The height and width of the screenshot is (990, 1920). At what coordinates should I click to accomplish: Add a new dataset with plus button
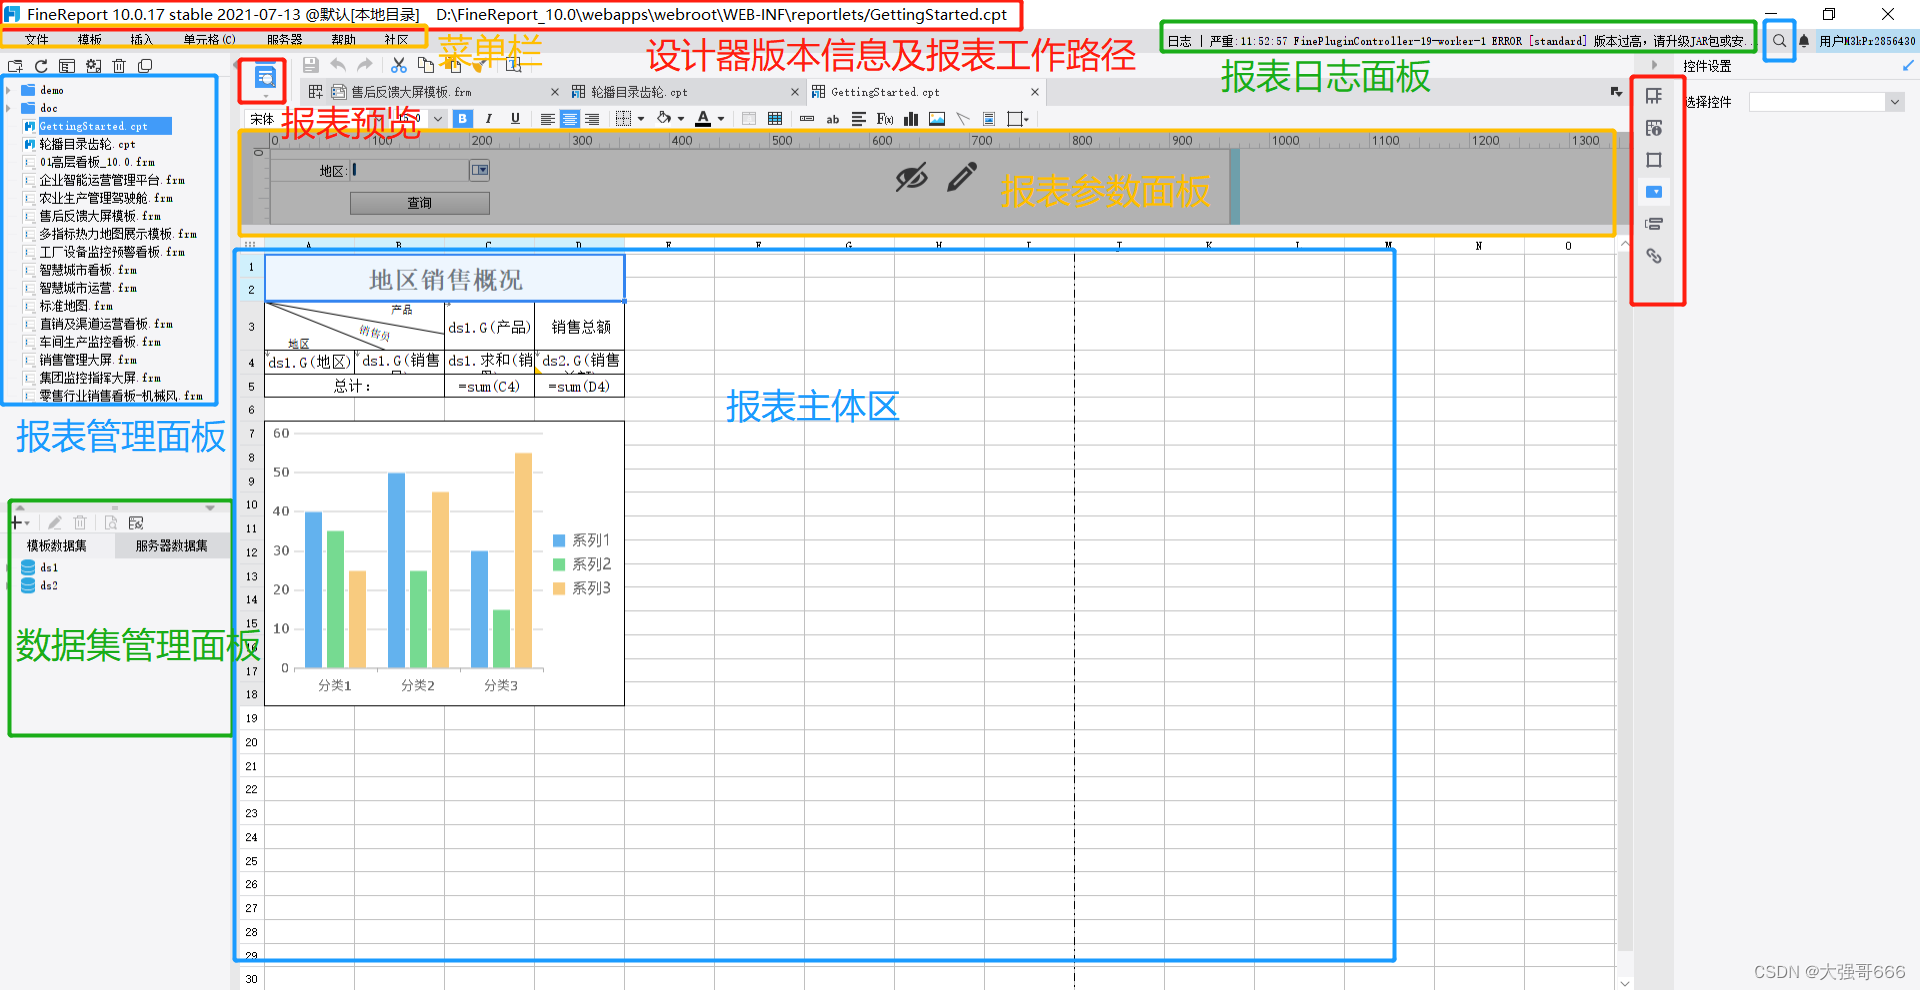(x=18, y=523)
